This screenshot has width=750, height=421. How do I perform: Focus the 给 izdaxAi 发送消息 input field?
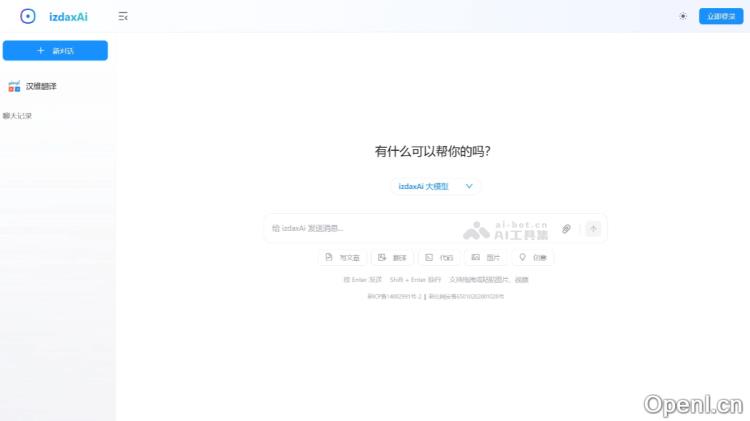coord(360,229)
